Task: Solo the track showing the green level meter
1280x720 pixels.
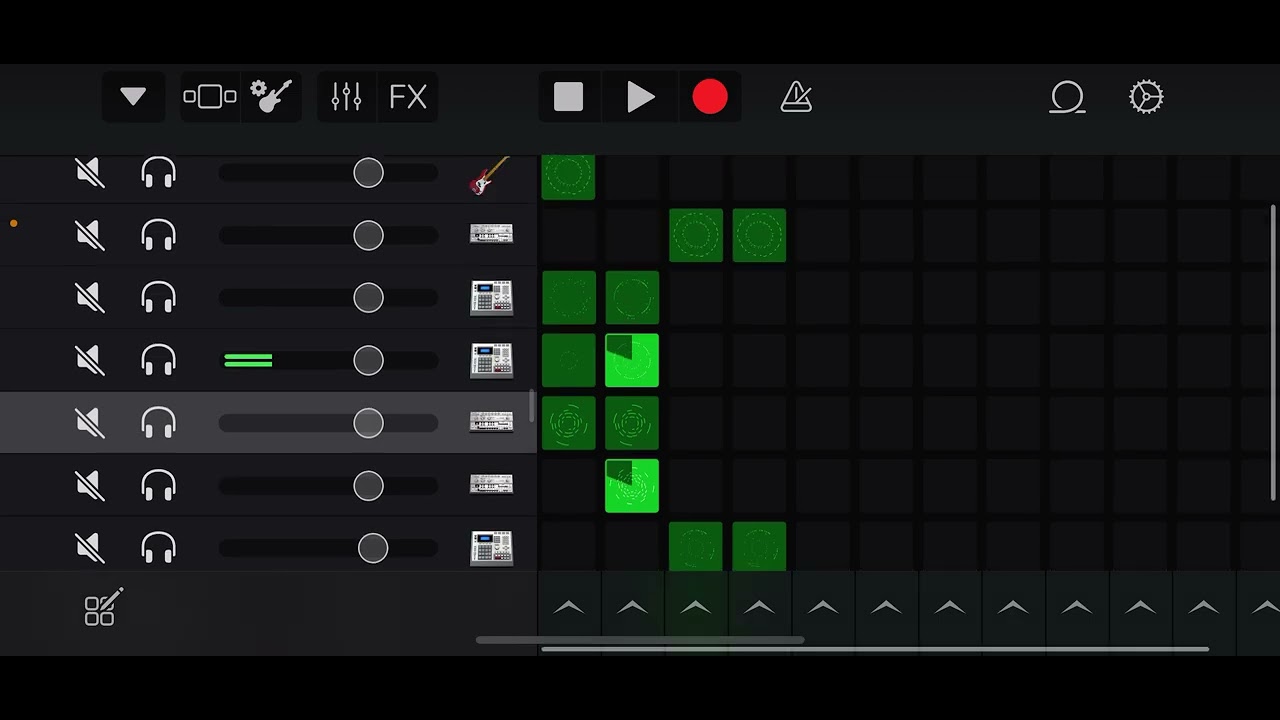Action: coord(159,361)
